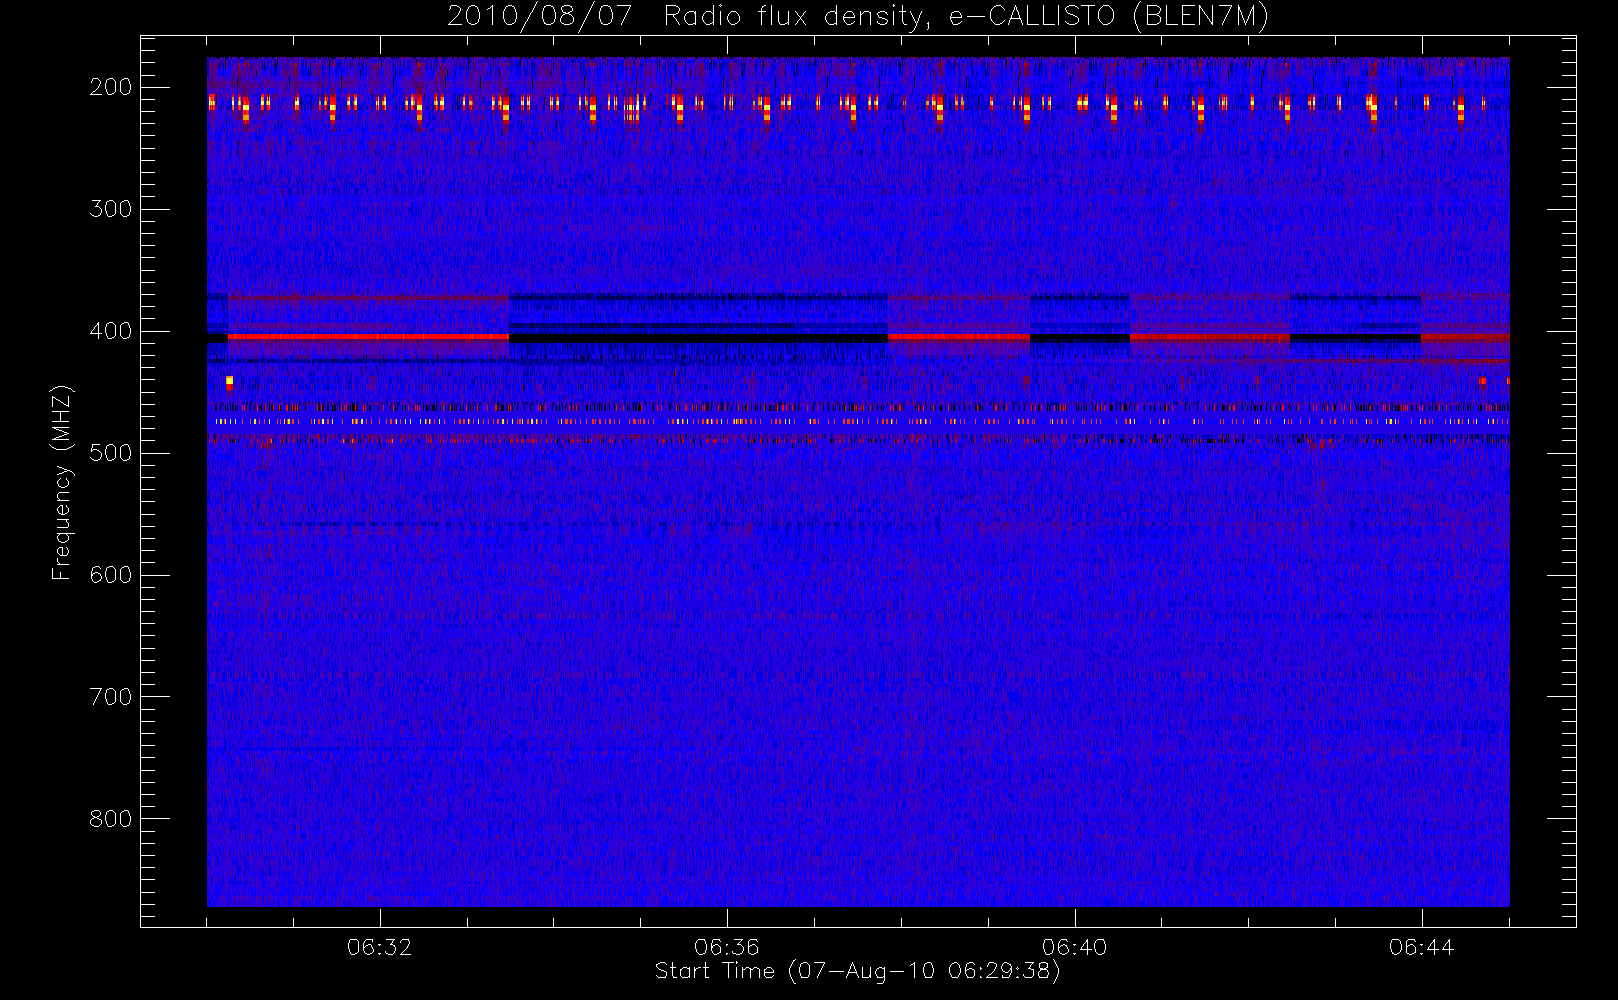Click the 06:36 time tick label
Image resolution: width=1618 pixels, height=1000 pixels.
[x=727, y=947]
